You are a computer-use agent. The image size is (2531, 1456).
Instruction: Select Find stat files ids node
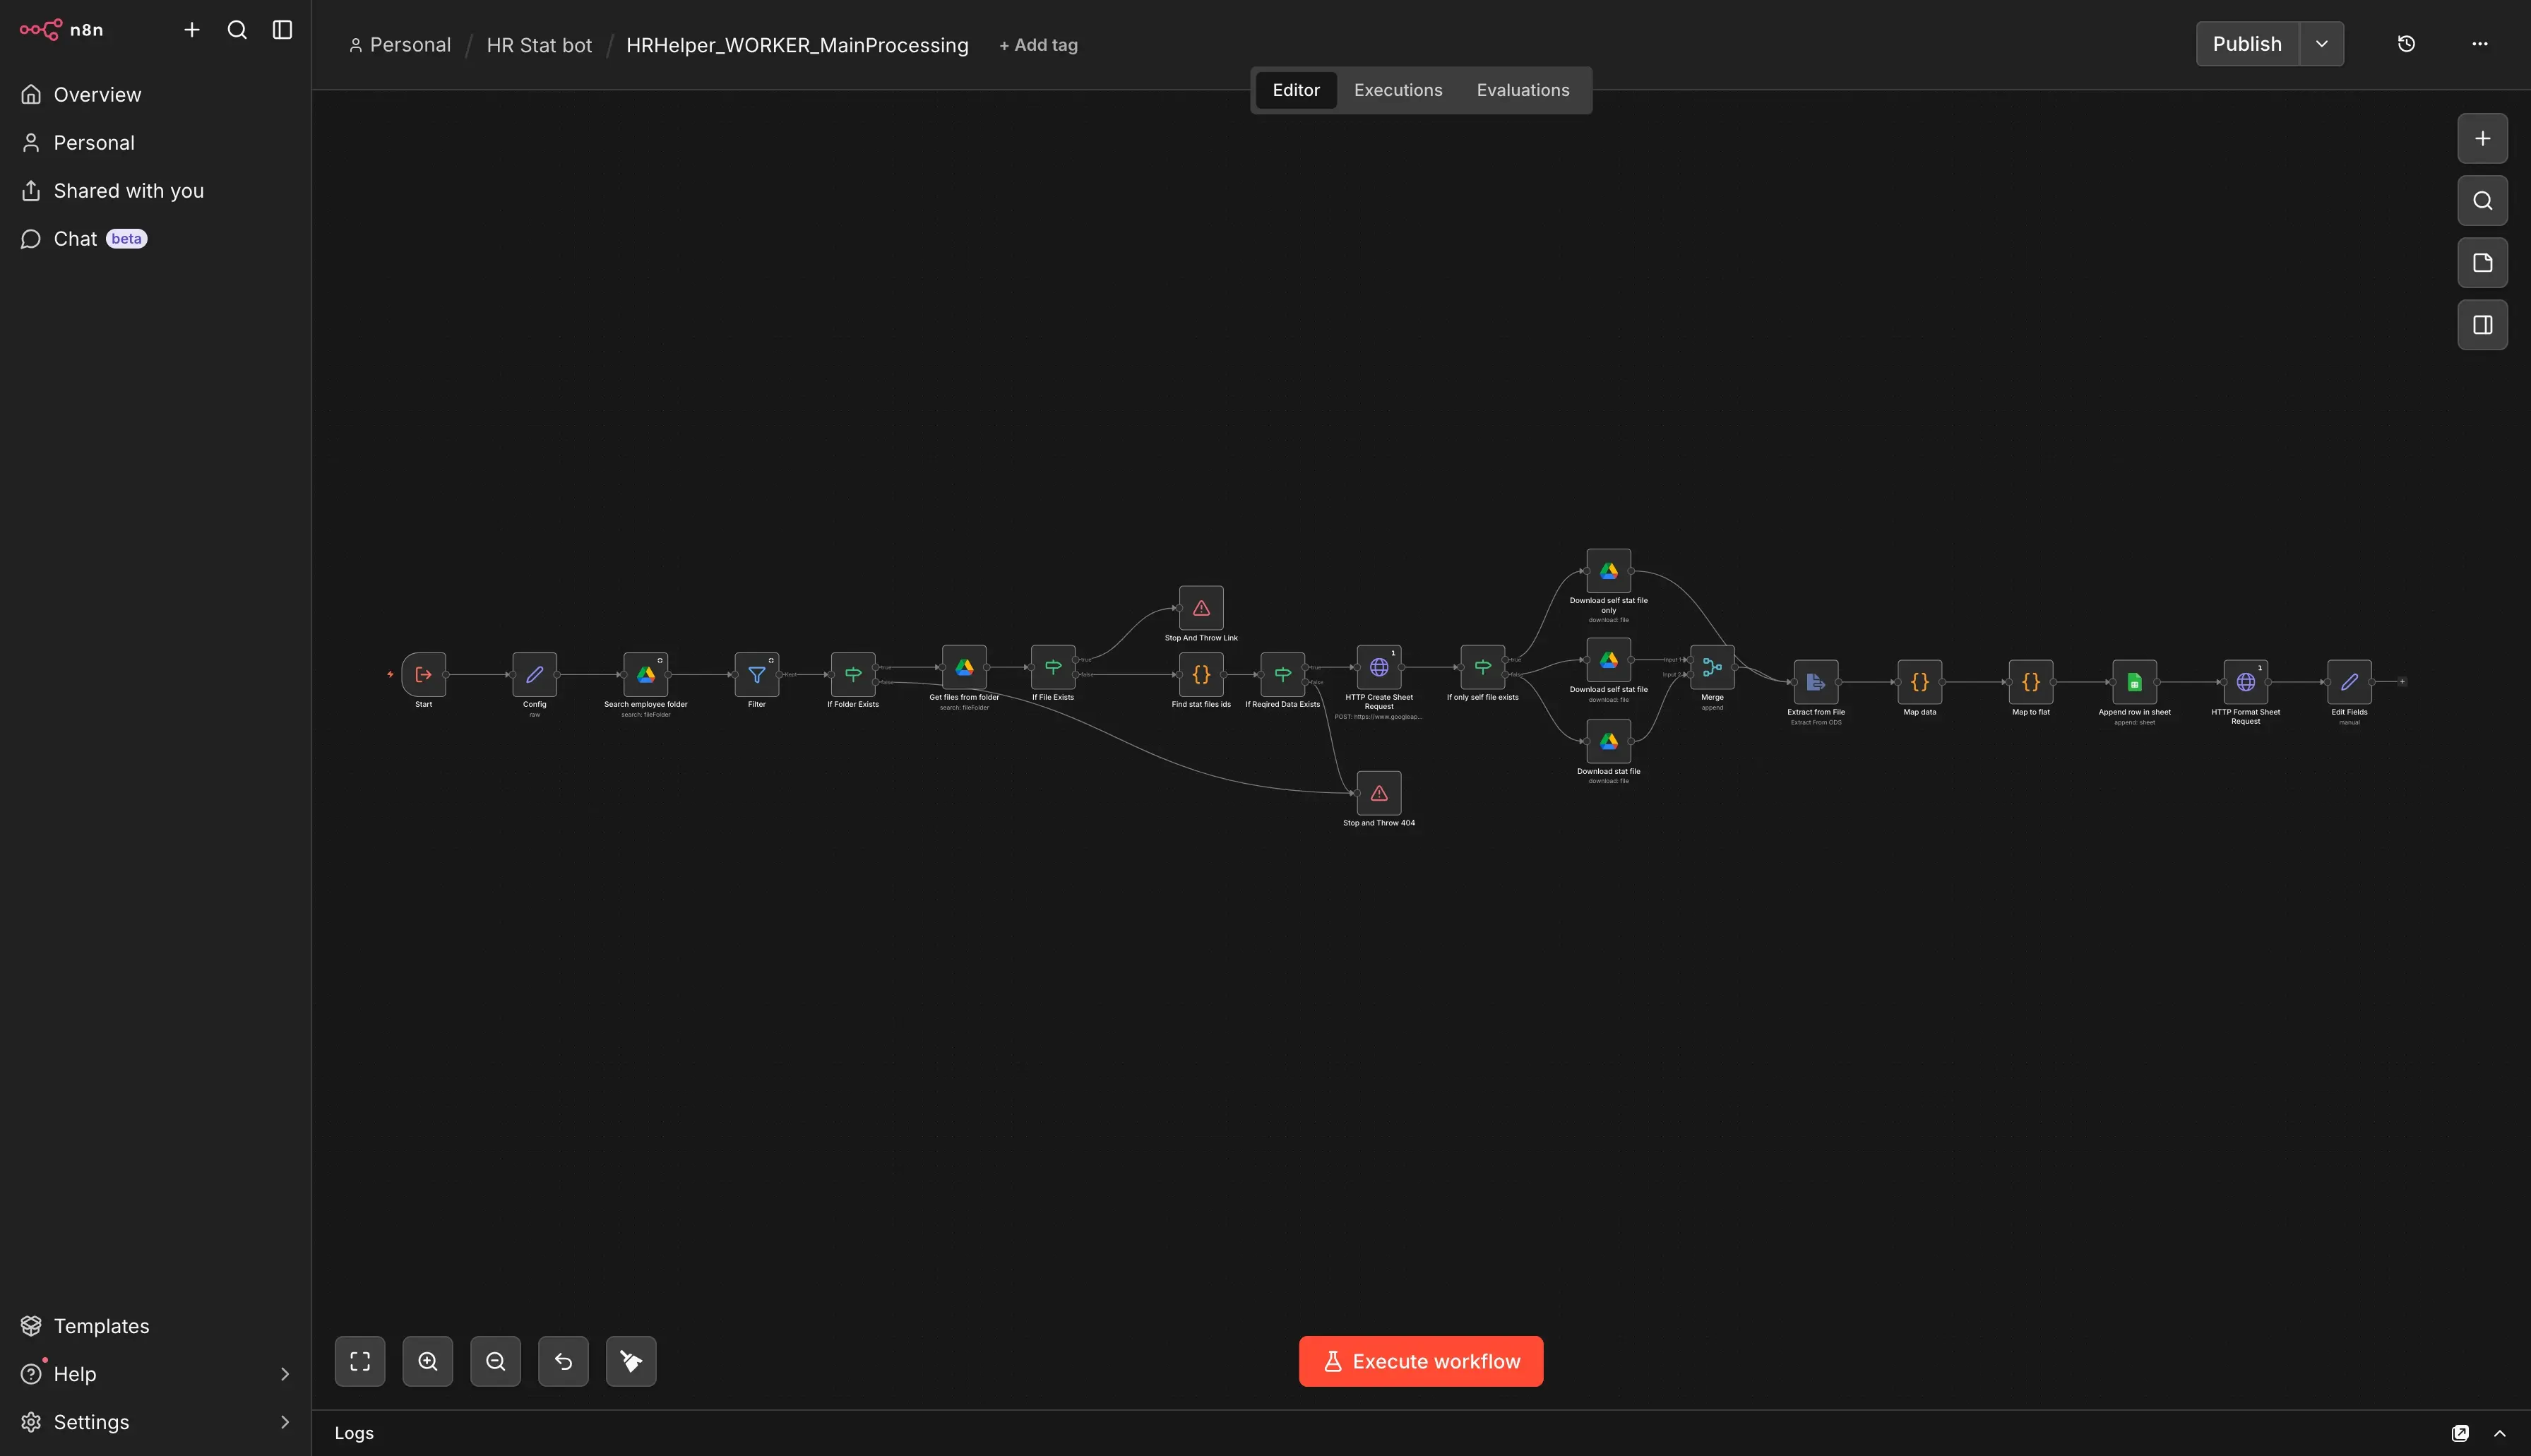1201,675
